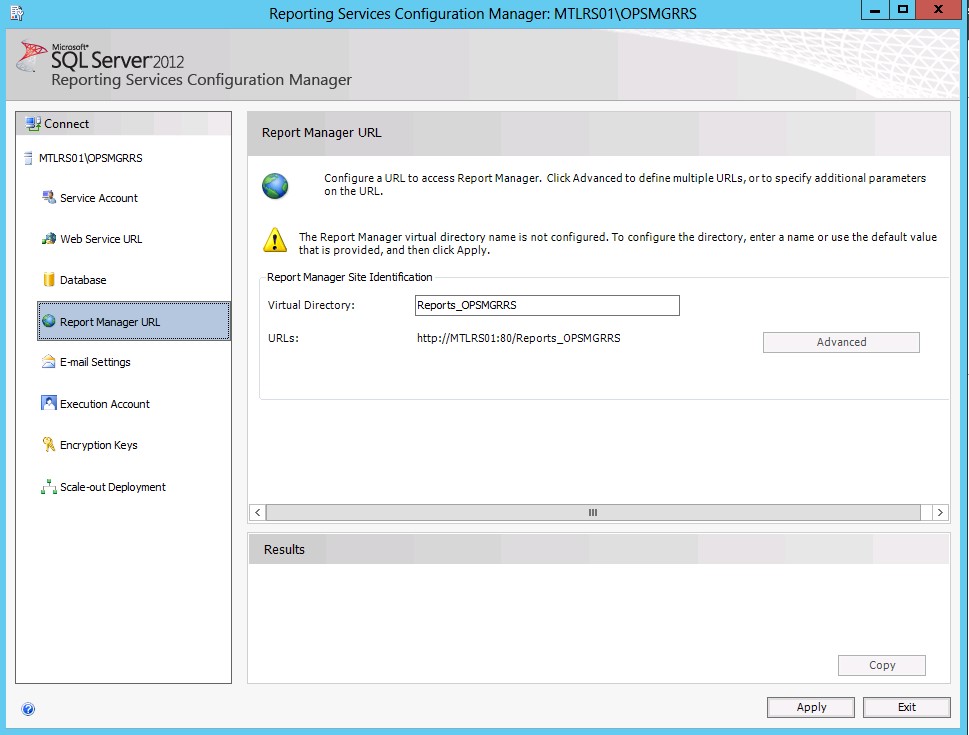
Task: Show the Scale-out Deployment page
Action: (113, 487)
